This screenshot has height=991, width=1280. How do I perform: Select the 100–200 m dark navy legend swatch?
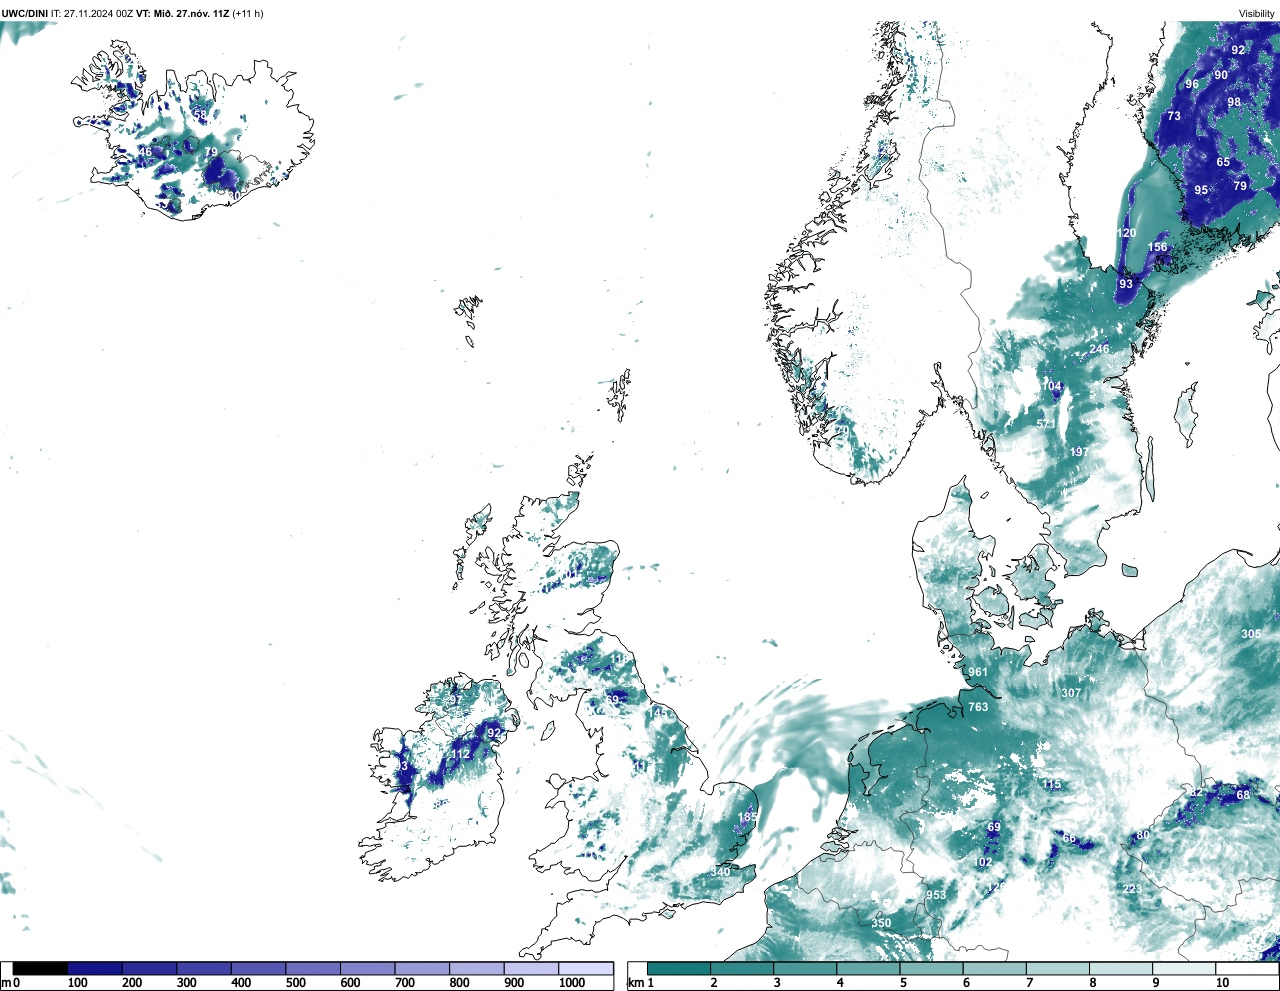(95, 969)
